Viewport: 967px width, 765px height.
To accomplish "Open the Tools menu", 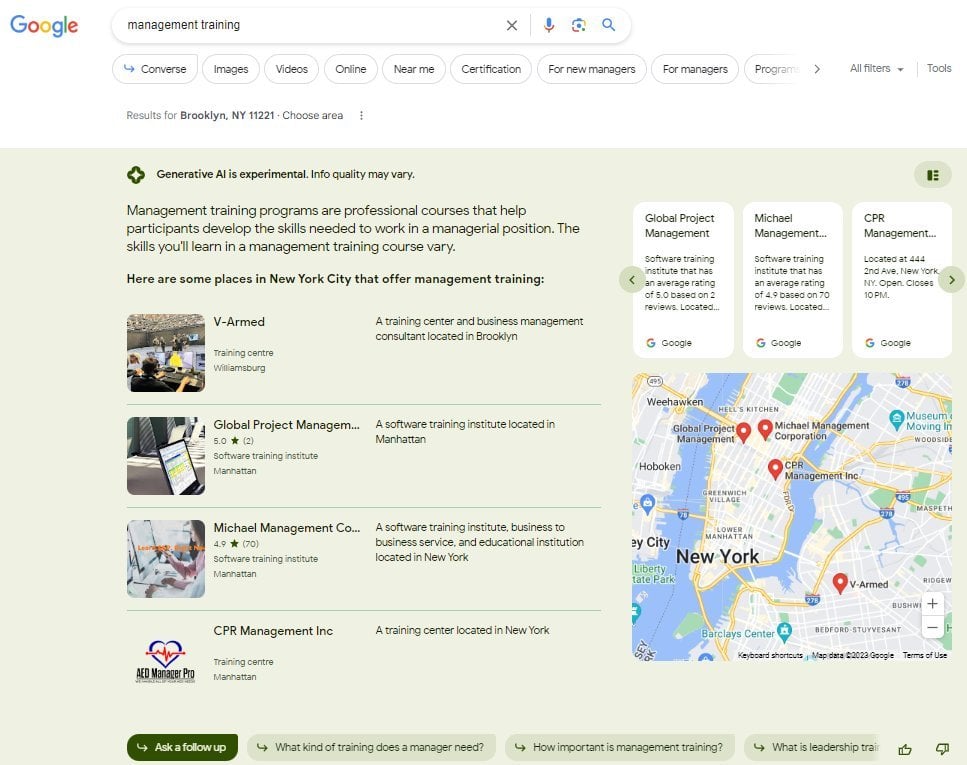I will [x=939, y=68].
